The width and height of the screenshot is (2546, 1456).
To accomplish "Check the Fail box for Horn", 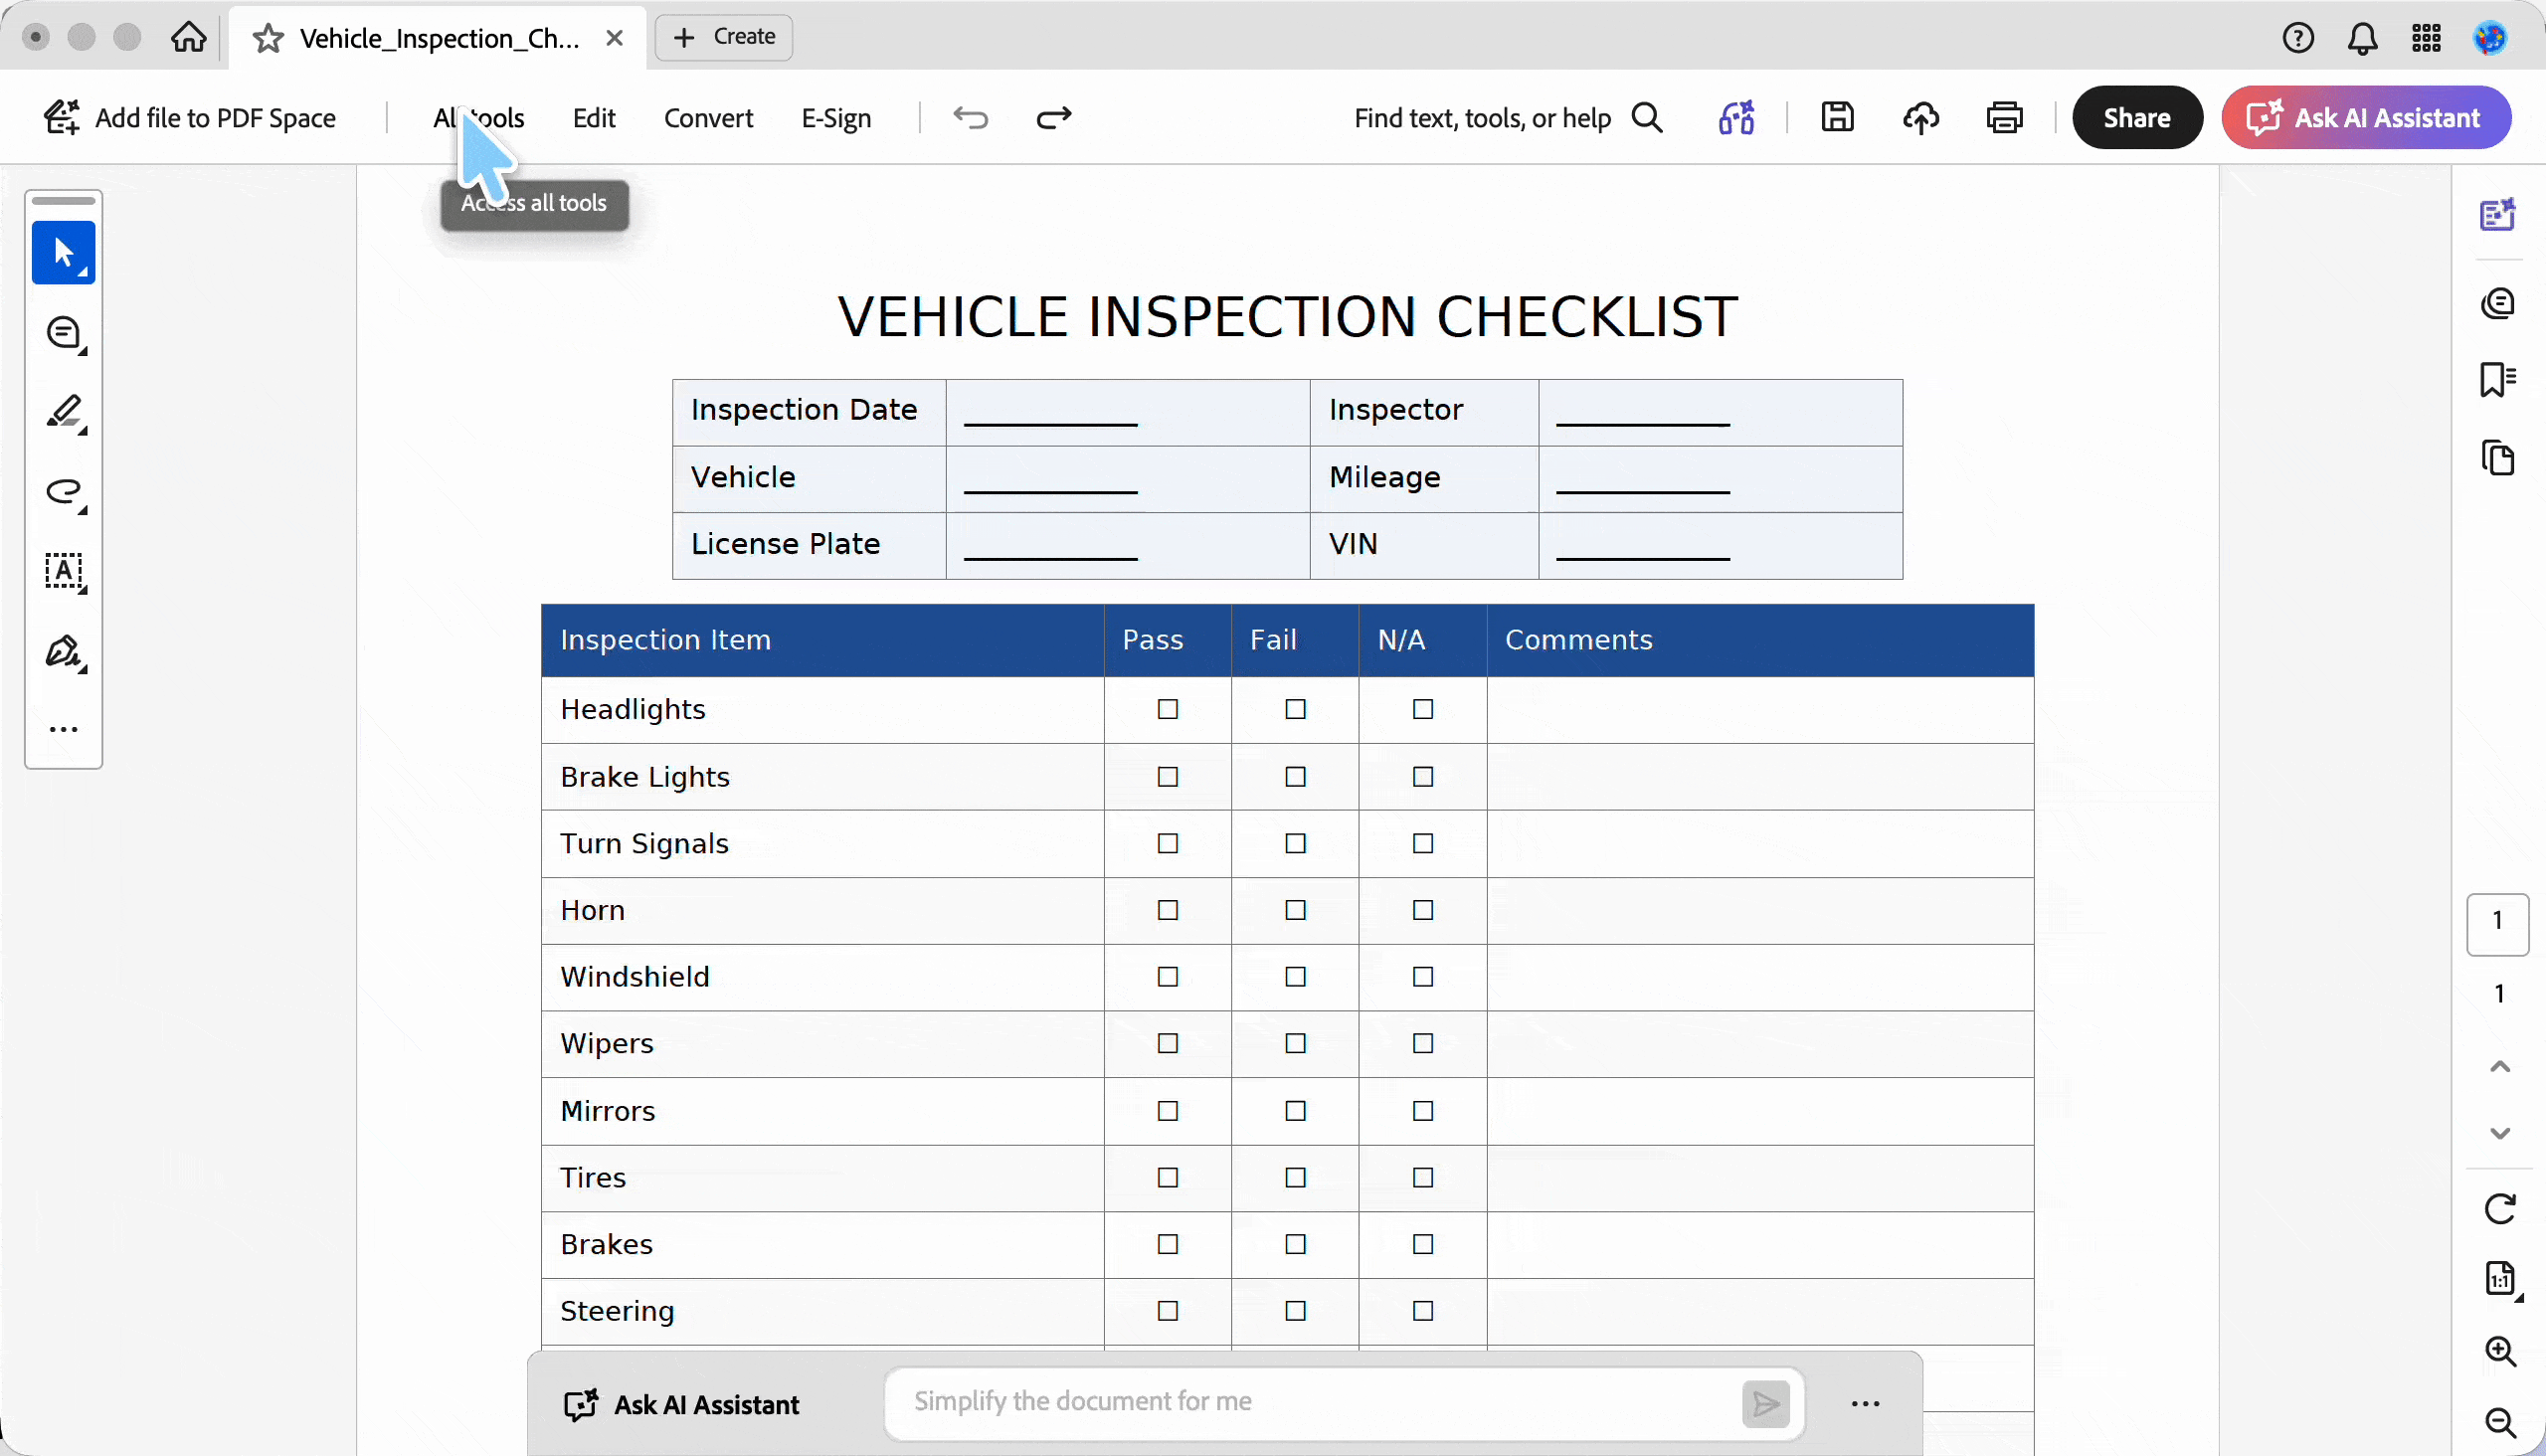I will pos(1295,910).
